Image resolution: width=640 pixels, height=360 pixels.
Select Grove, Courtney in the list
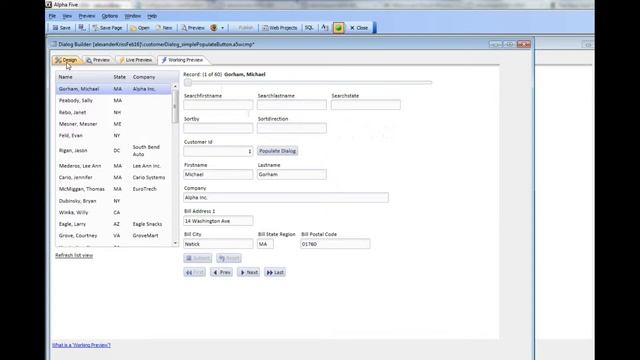pyautogui.click(x=114, y=236)
